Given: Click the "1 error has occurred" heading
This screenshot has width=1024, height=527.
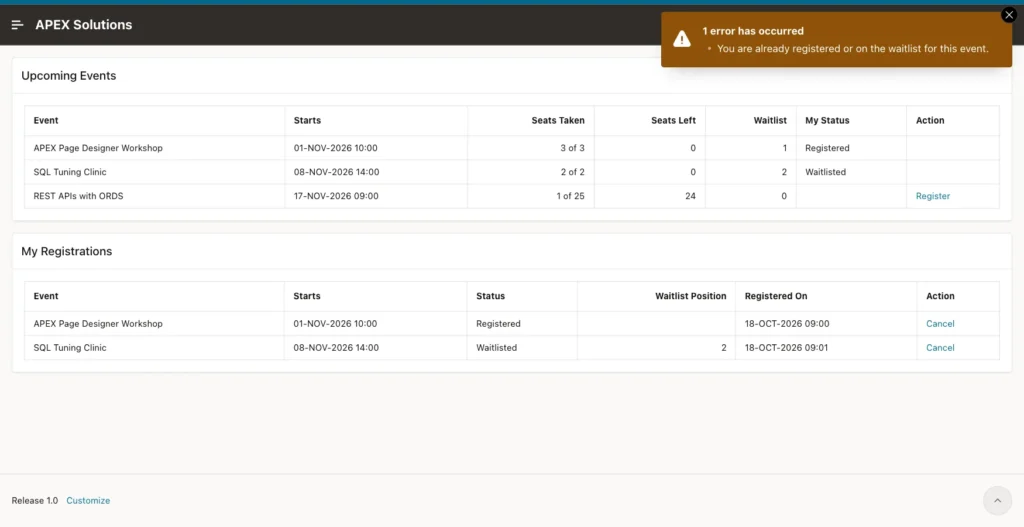Looking at the screenshot, I should [753, 31].
